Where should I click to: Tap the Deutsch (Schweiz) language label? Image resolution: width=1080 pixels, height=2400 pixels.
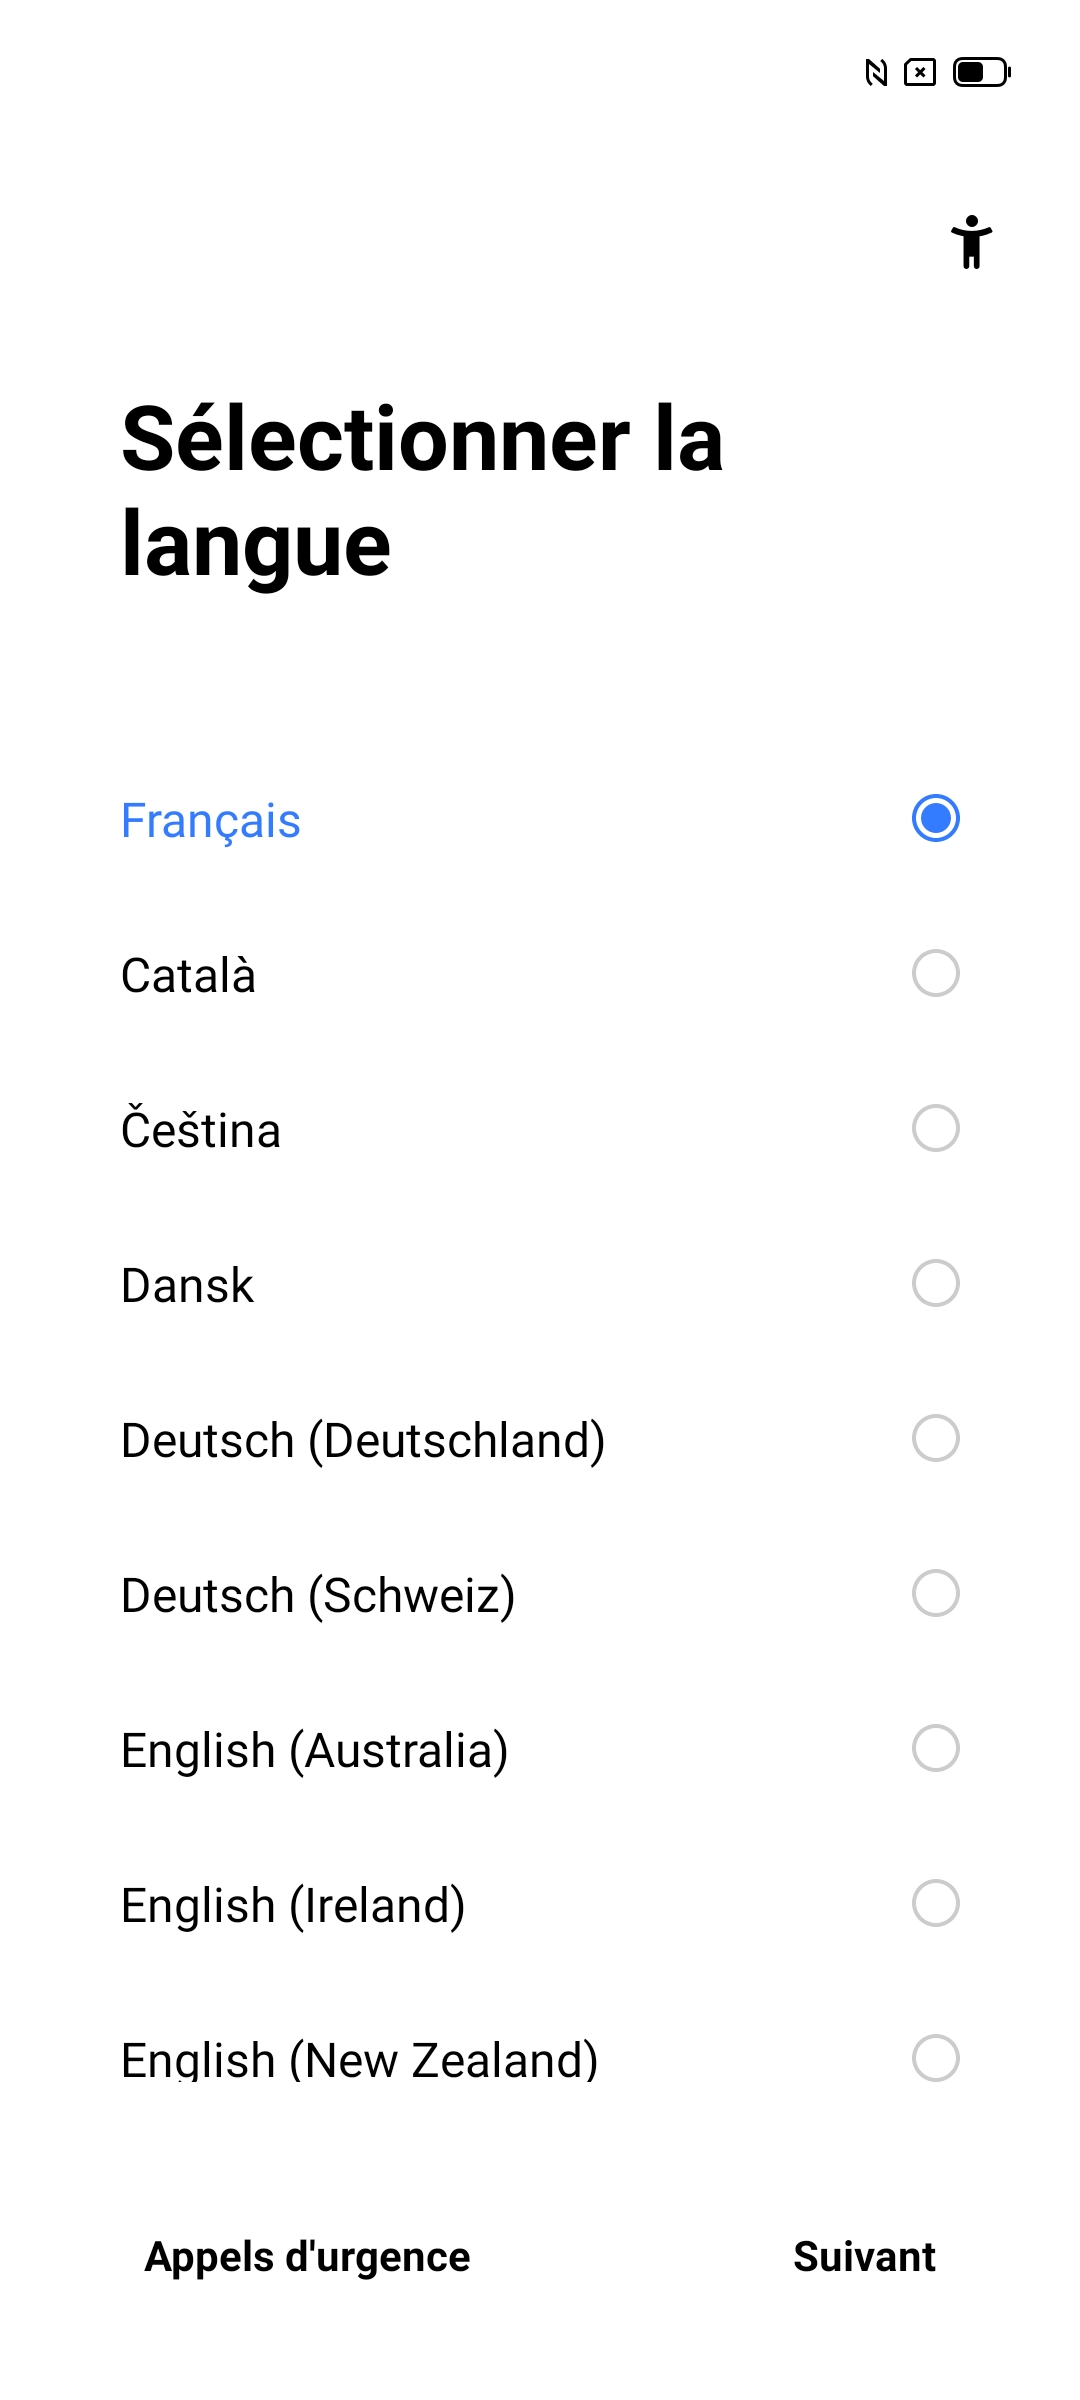tap(318, 1596)
